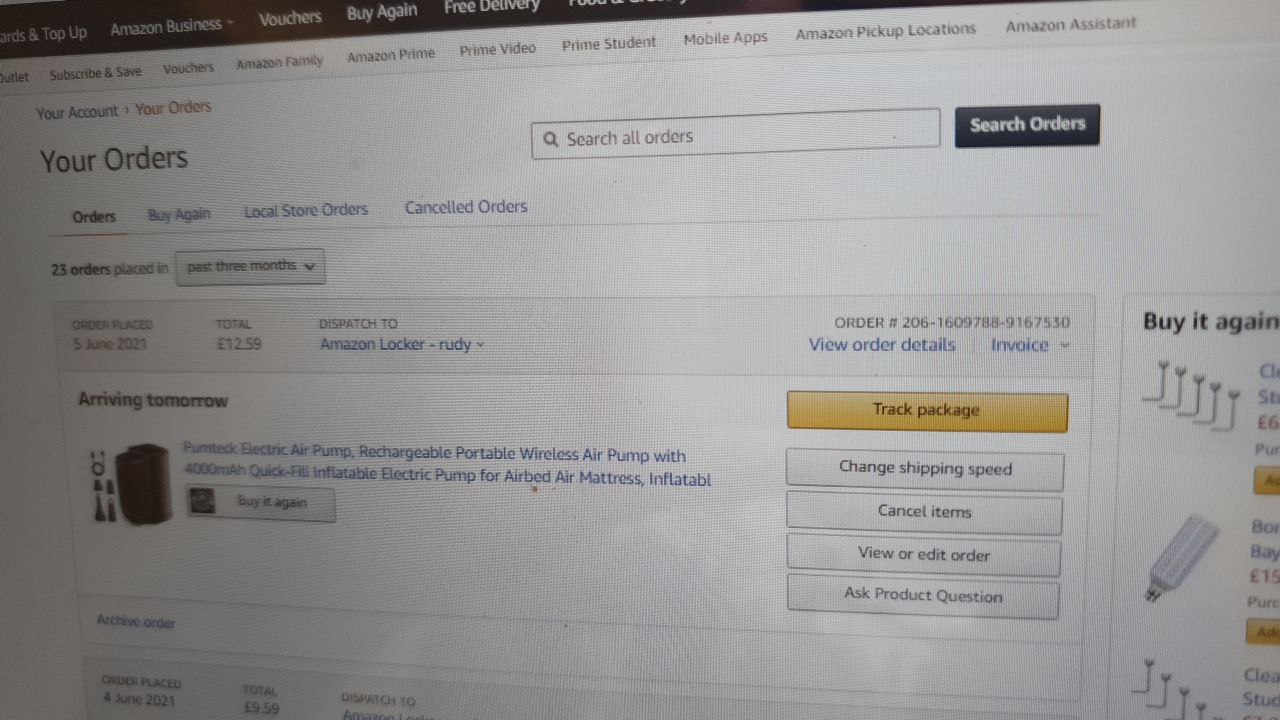
Task: Click into Search all orders field
Action: point(736,133)
